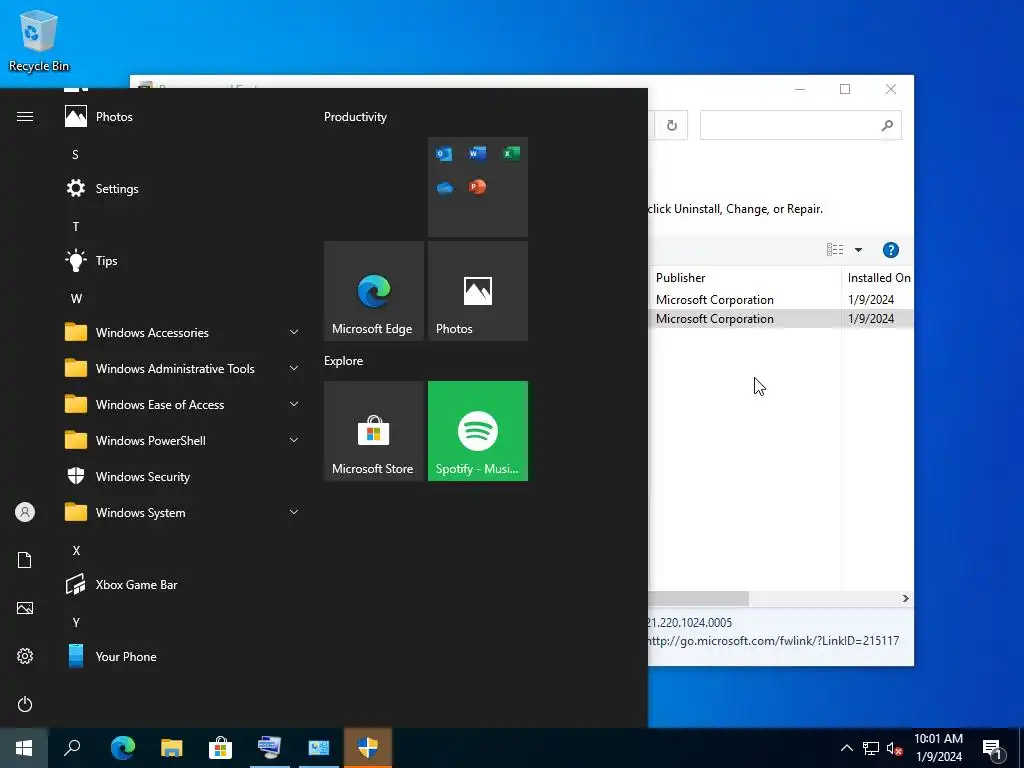
Task: Open Settings gear in the Start rail
Action: point(25,656)
